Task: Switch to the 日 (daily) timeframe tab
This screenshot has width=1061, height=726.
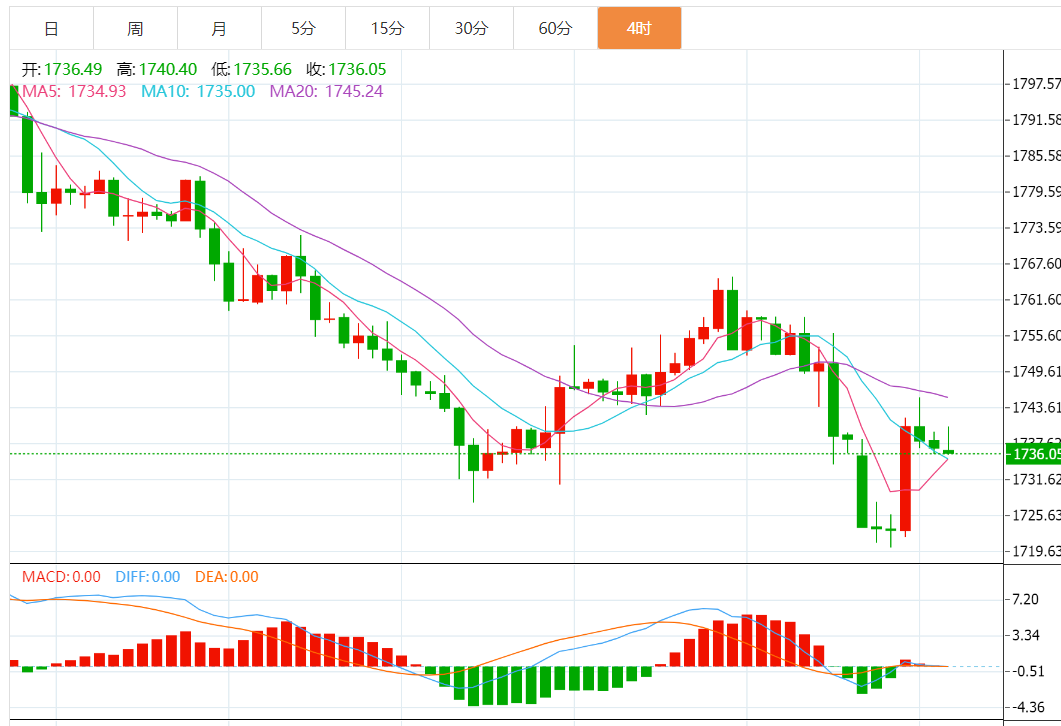Action: click(51, 28)
